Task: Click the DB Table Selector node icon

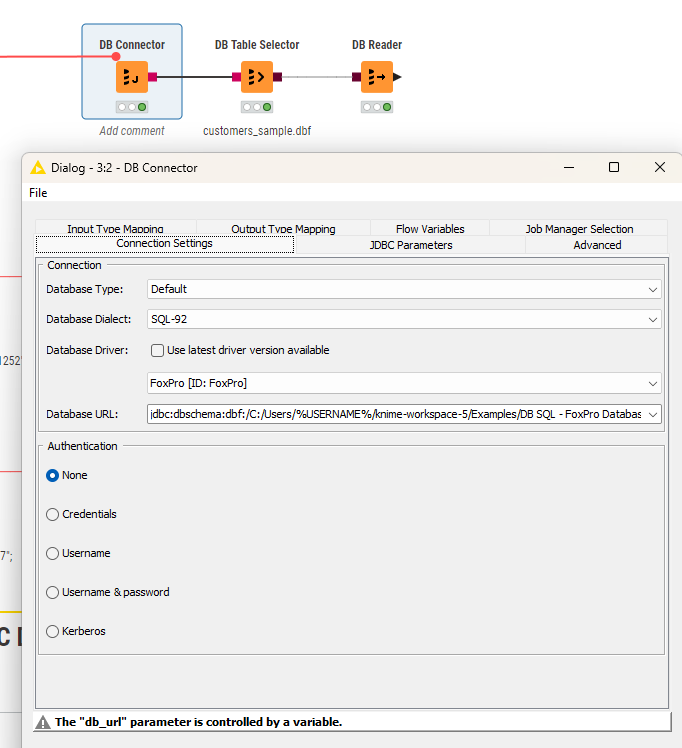Action: point(256,77)
